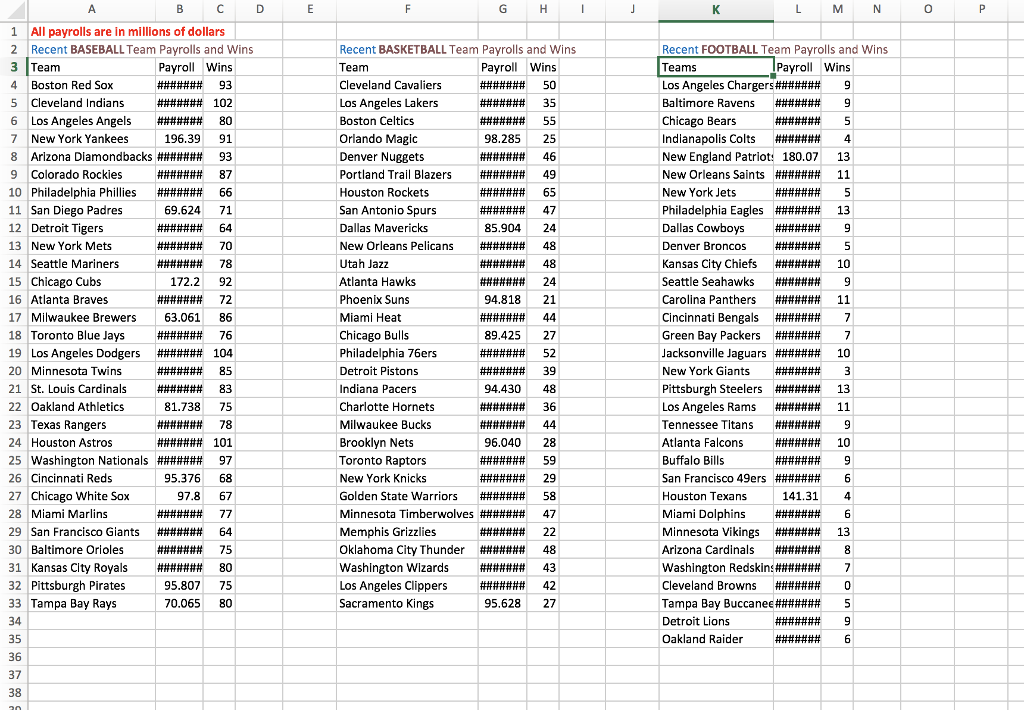Select the Rockets wins cell 65
Screen dimensions: 1024x710
coord(543,193)
